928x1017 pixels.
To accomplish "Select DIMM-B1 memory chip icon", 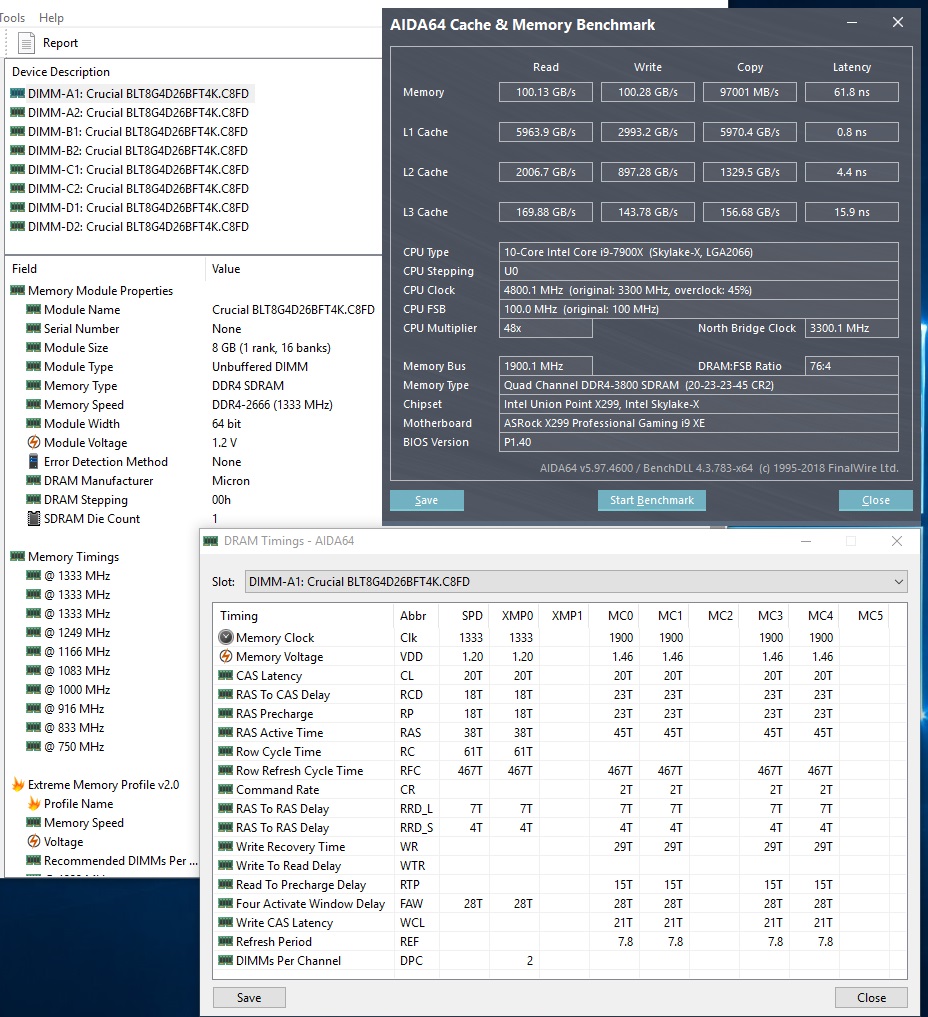I will pos(18,131).
